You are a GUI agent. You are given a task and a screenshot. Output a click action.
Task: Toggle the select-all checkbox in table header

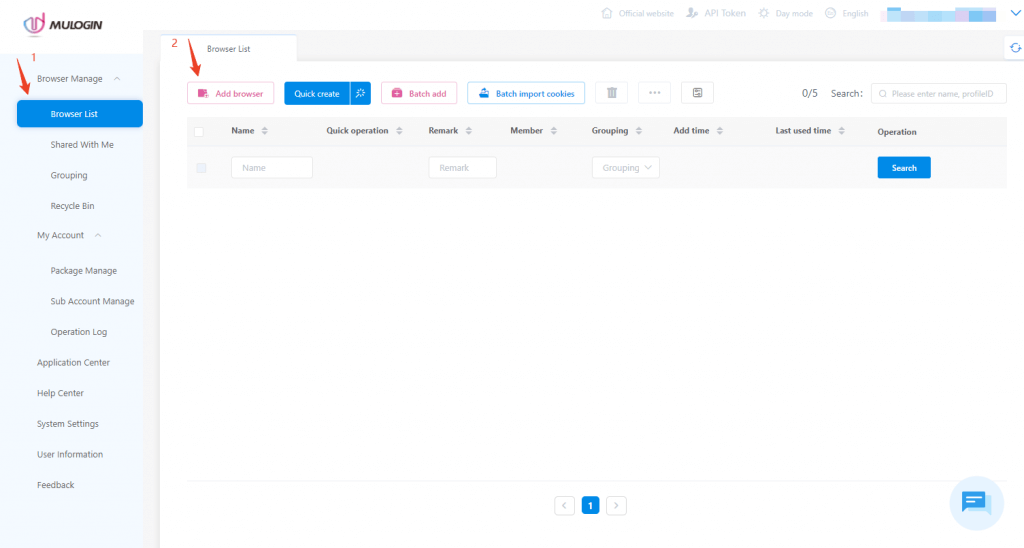coord(199,131)
